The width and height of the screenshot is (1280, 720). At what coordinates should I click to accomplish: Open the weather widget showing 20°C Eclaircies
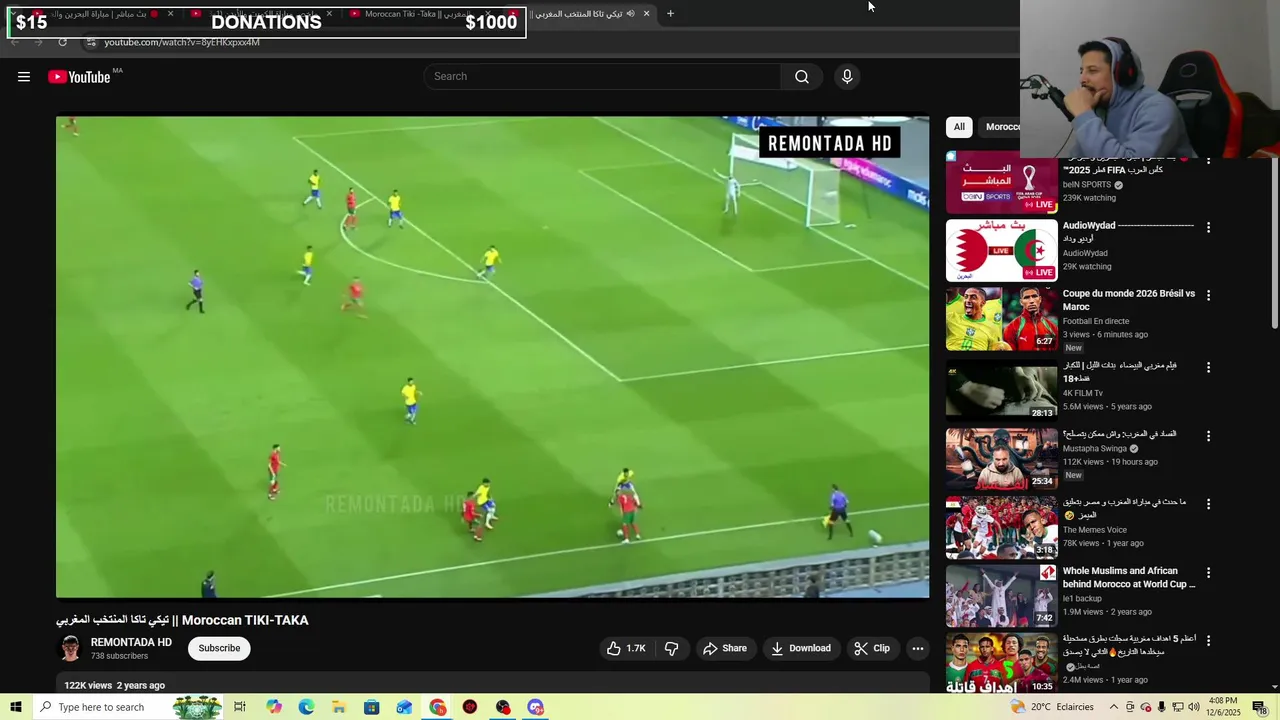[1052, 707]
